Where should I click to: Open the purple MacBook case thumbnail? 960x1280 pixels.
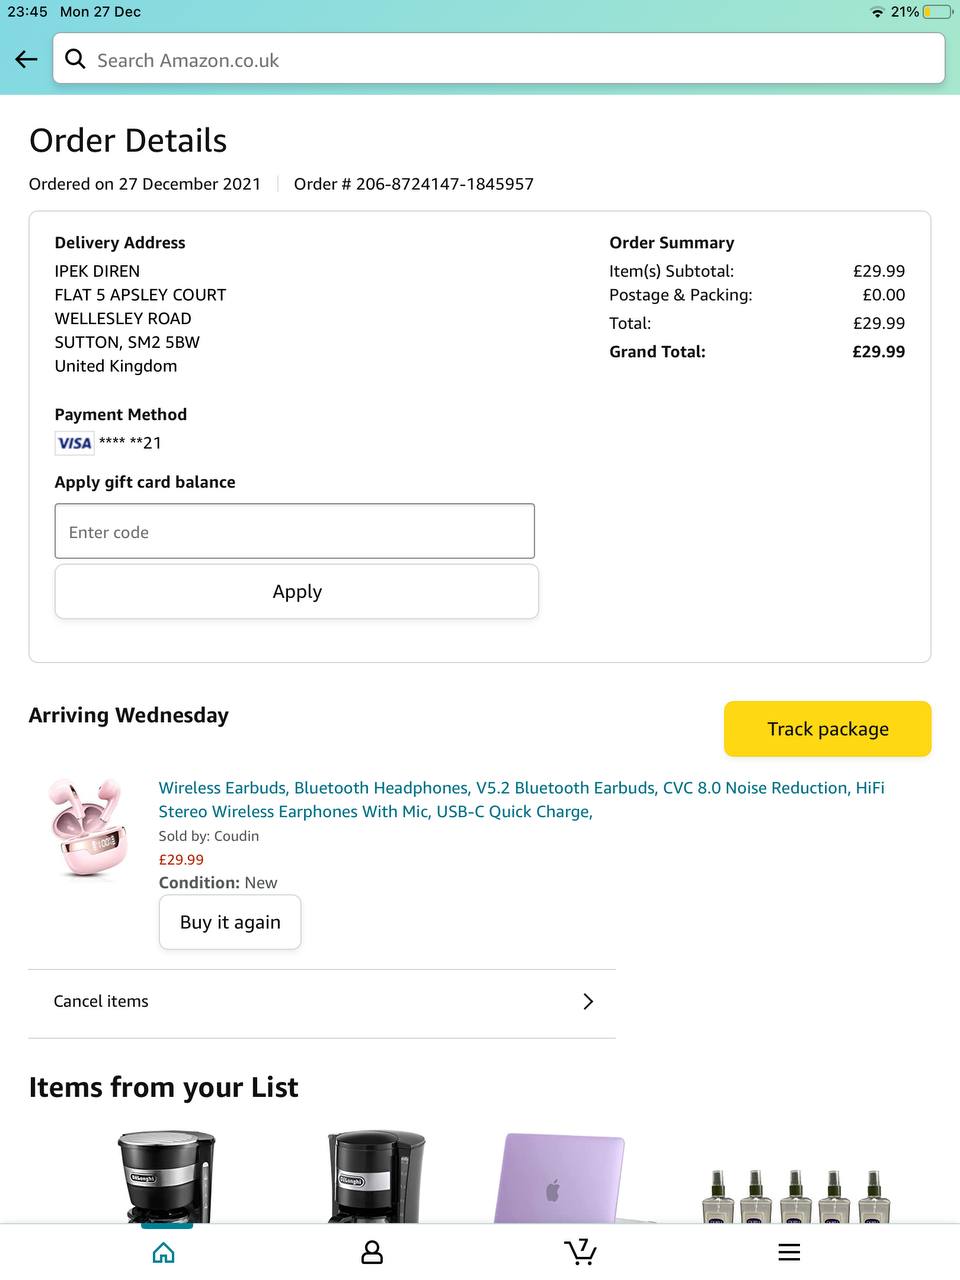560,1178
